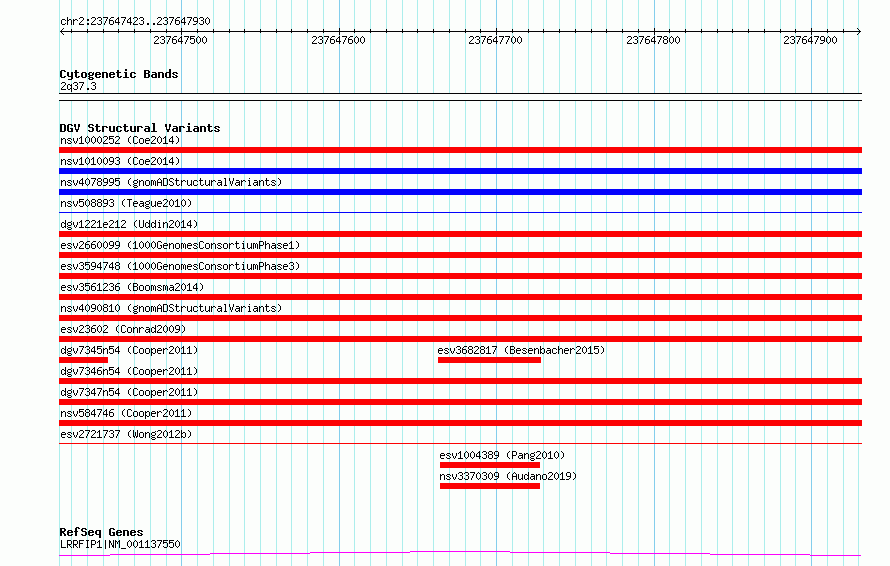Image resolution: width=890 pixels, height=566 pixels.
Task: Select the blue bar under nsv4078995
Action: tap(460, 192)
